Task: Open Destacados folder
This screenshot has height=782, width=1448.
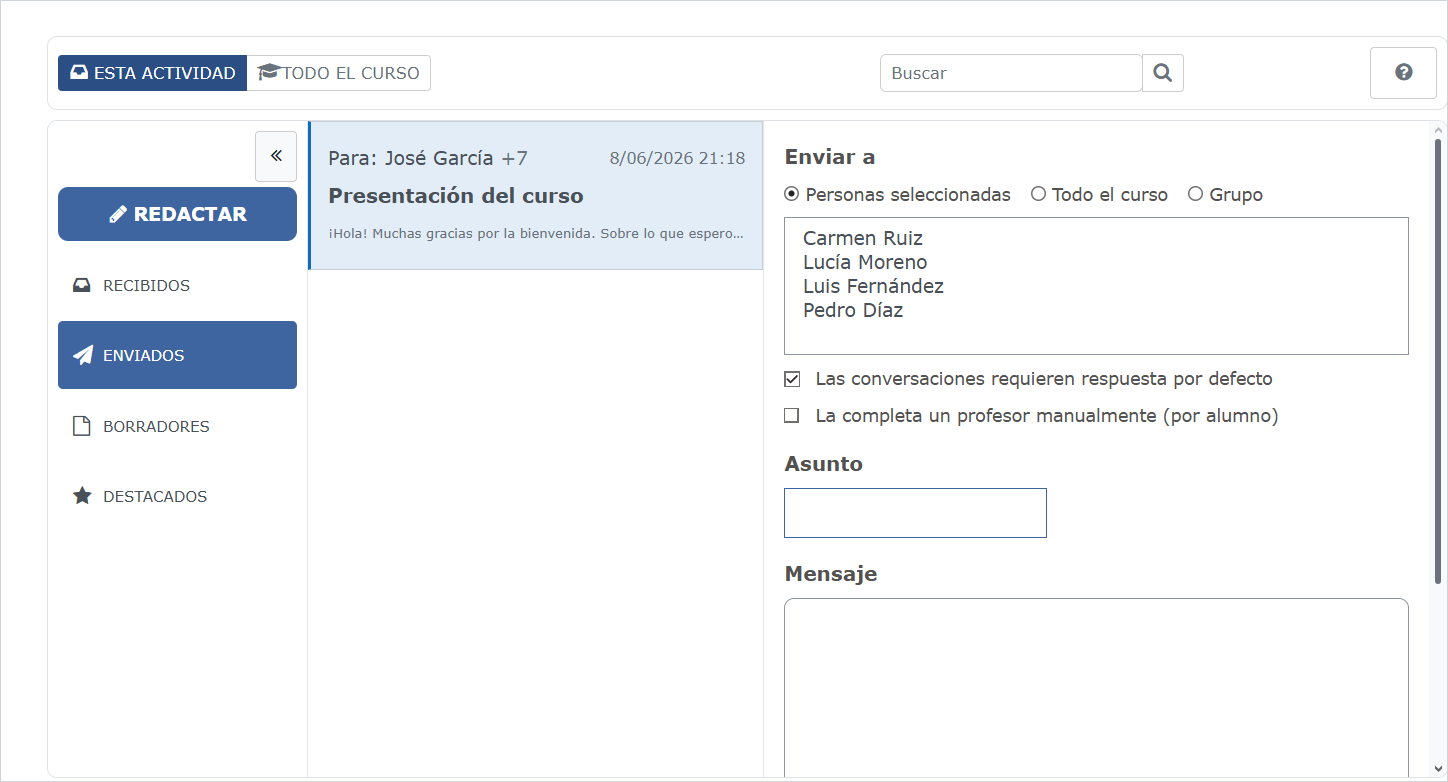Action: pyautogui.click(x=177, y=496)
